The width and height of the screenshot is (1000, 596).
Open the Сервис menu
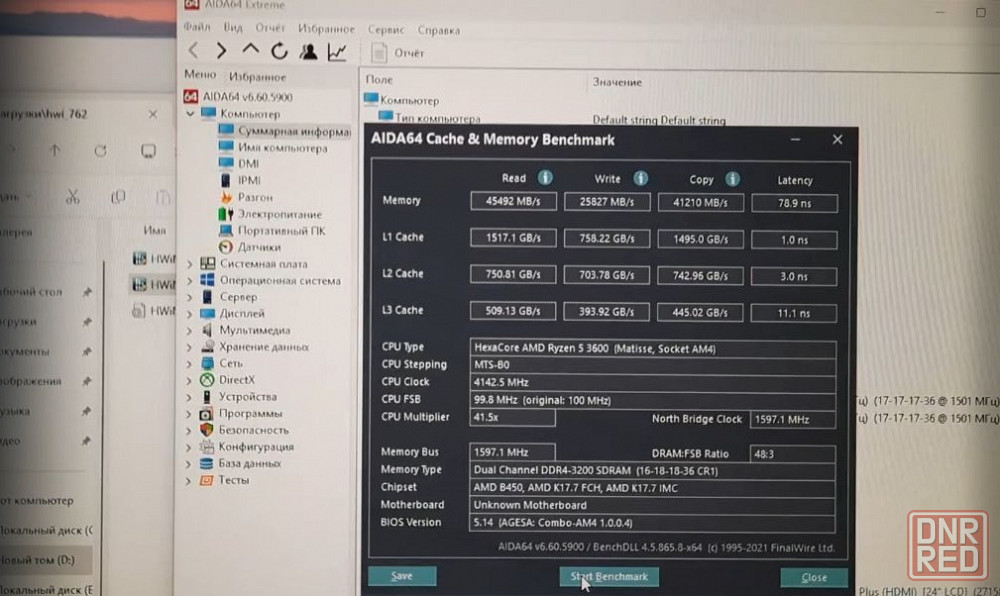pyautogui.click(x=386, y=29)
